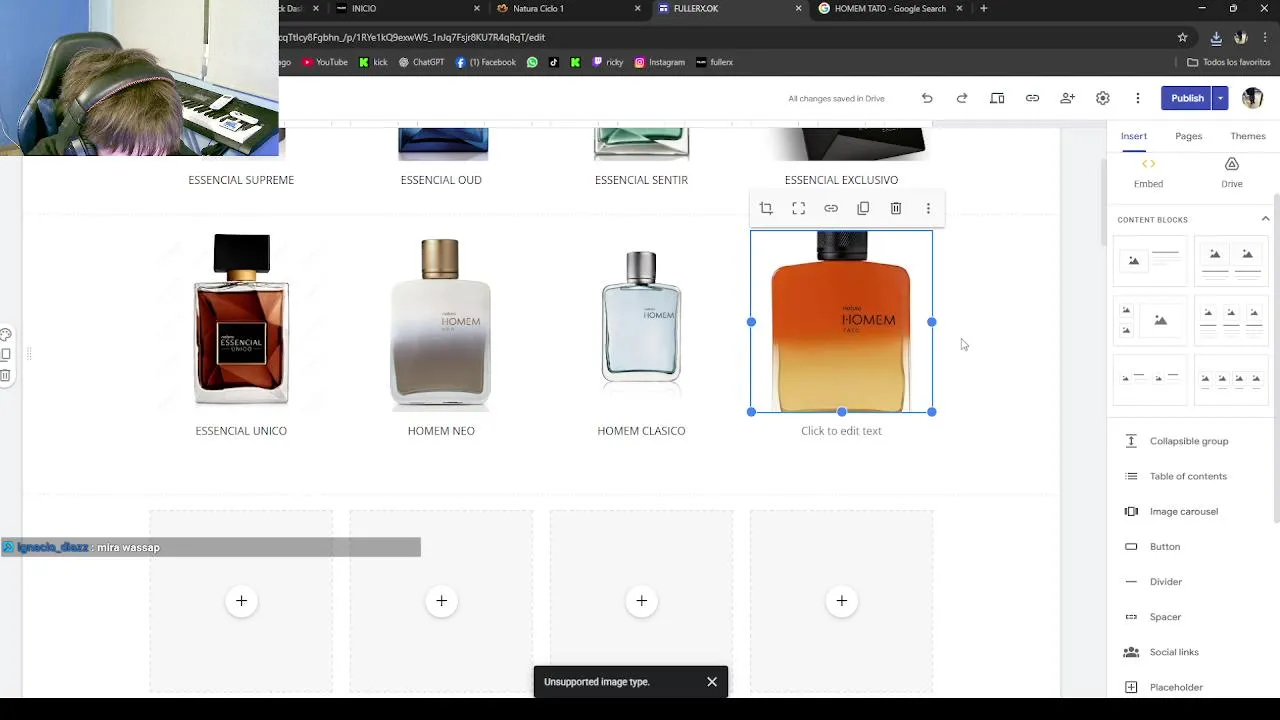
Task: Insert a Collapsible group
Action: pyautogui.click(x=1190, y=441)
